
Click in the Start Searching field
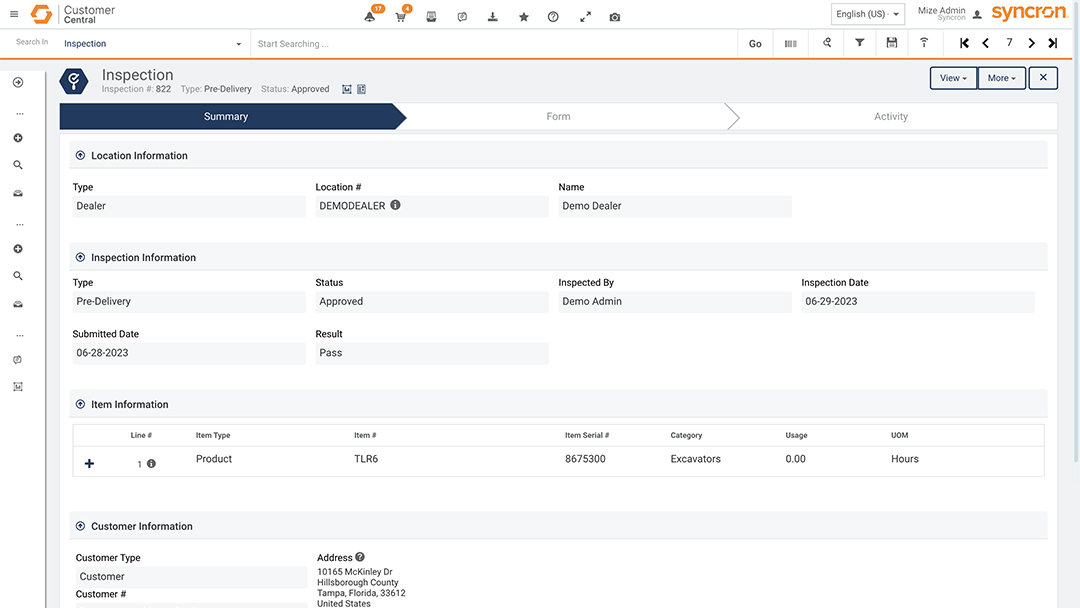[492, 43]
